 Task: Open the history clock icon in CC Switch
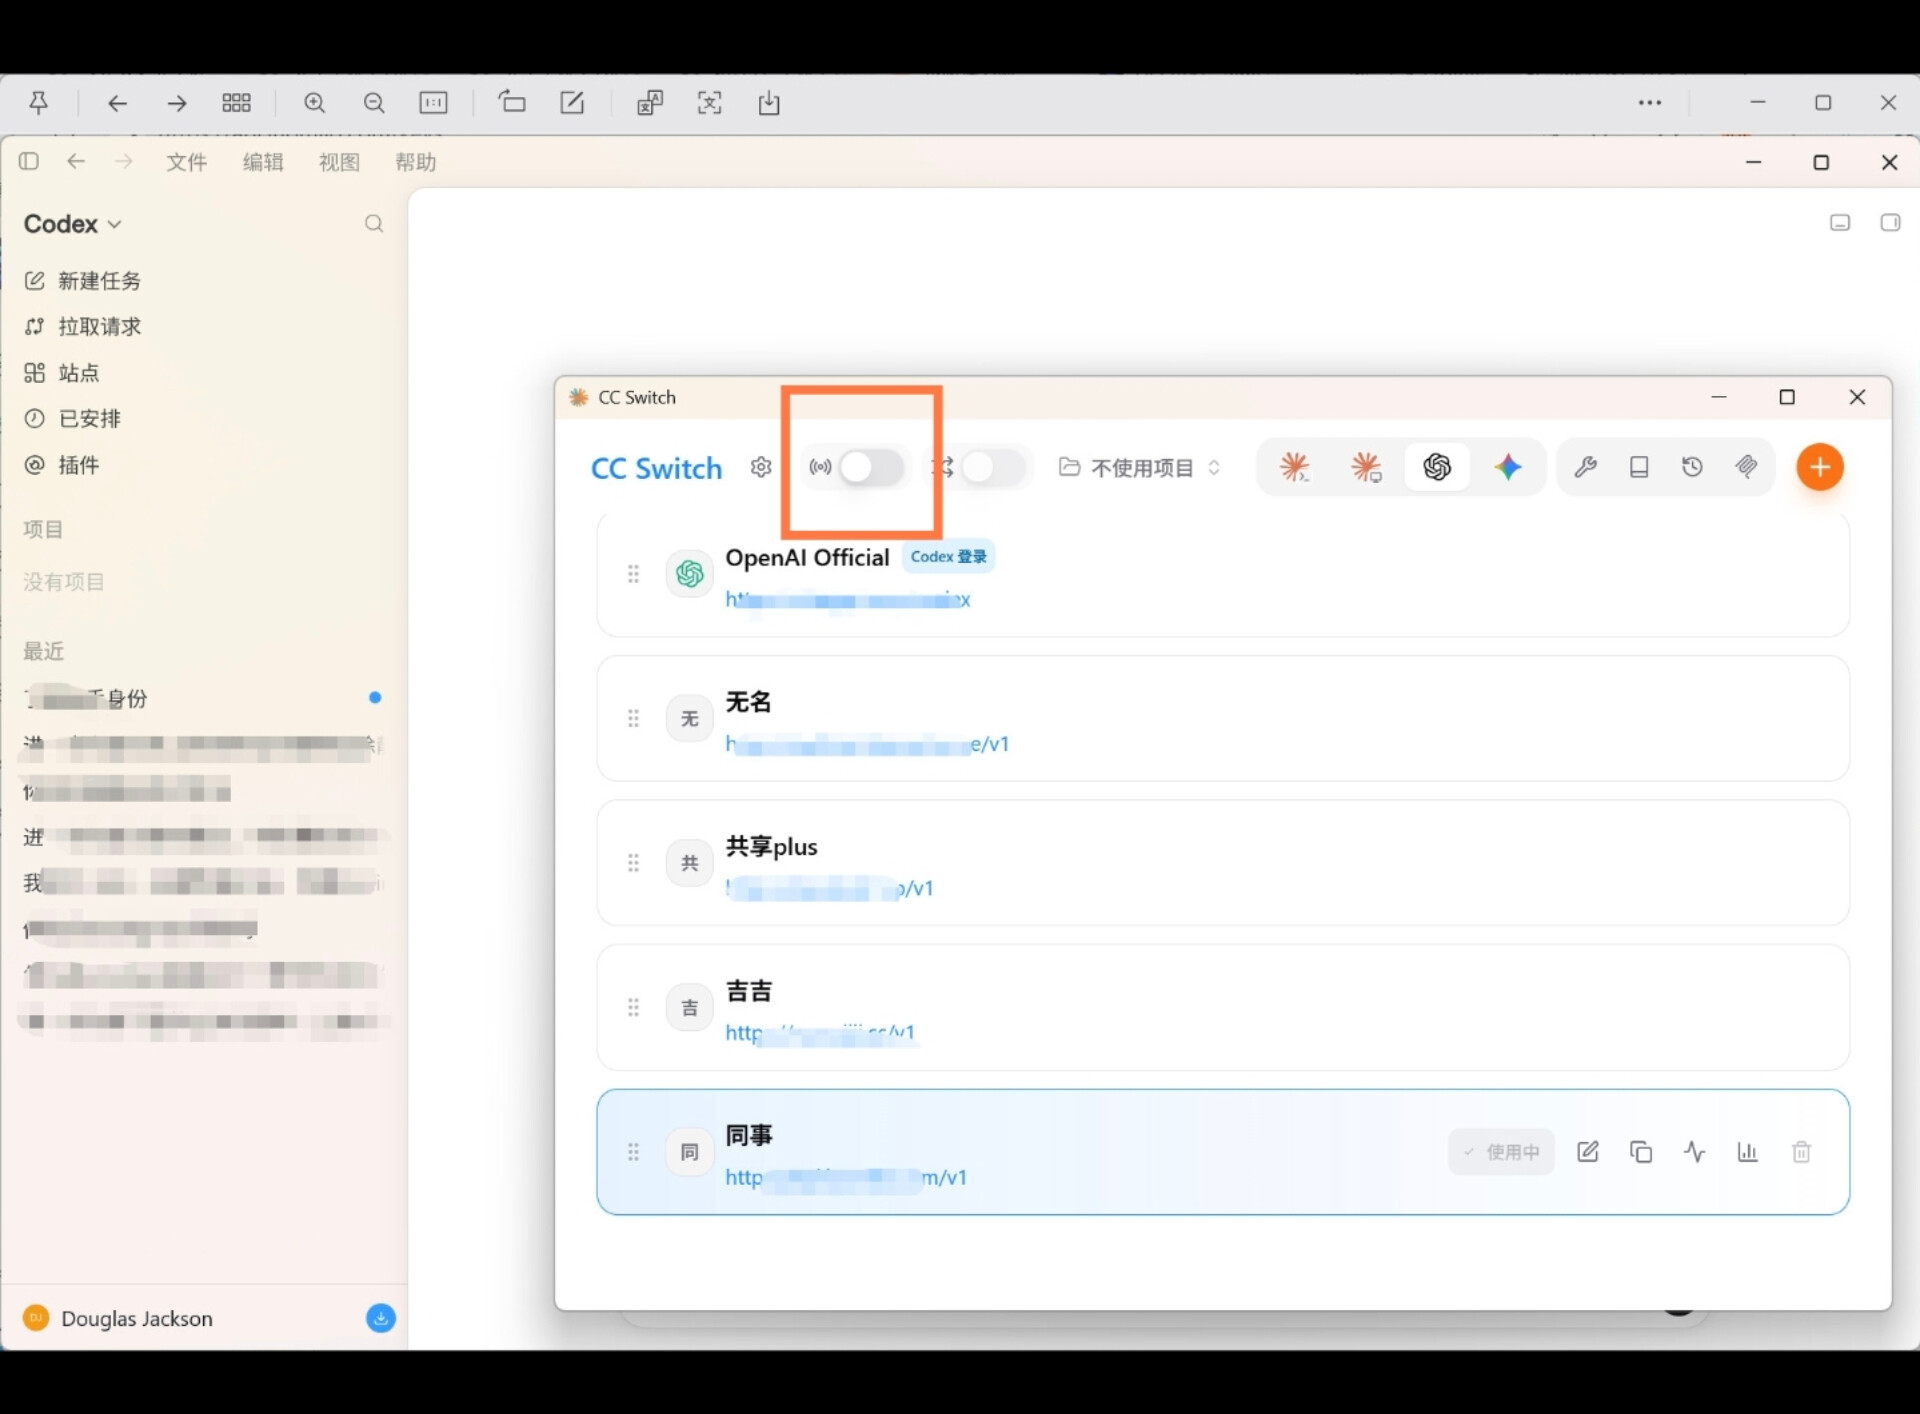coord(1692,467)
